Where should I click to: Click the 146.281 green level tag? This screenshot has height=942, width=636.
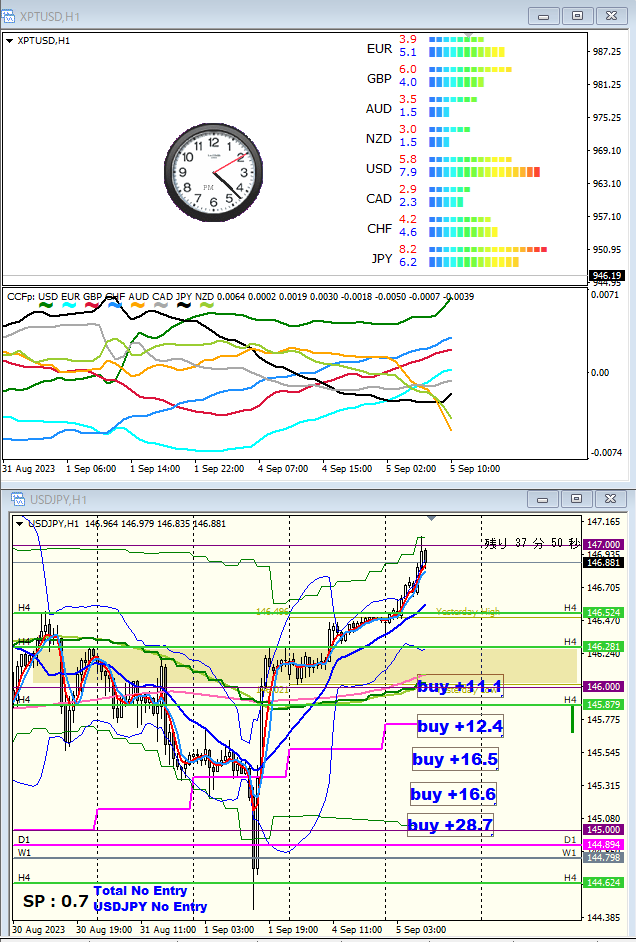tap(603, 647)
